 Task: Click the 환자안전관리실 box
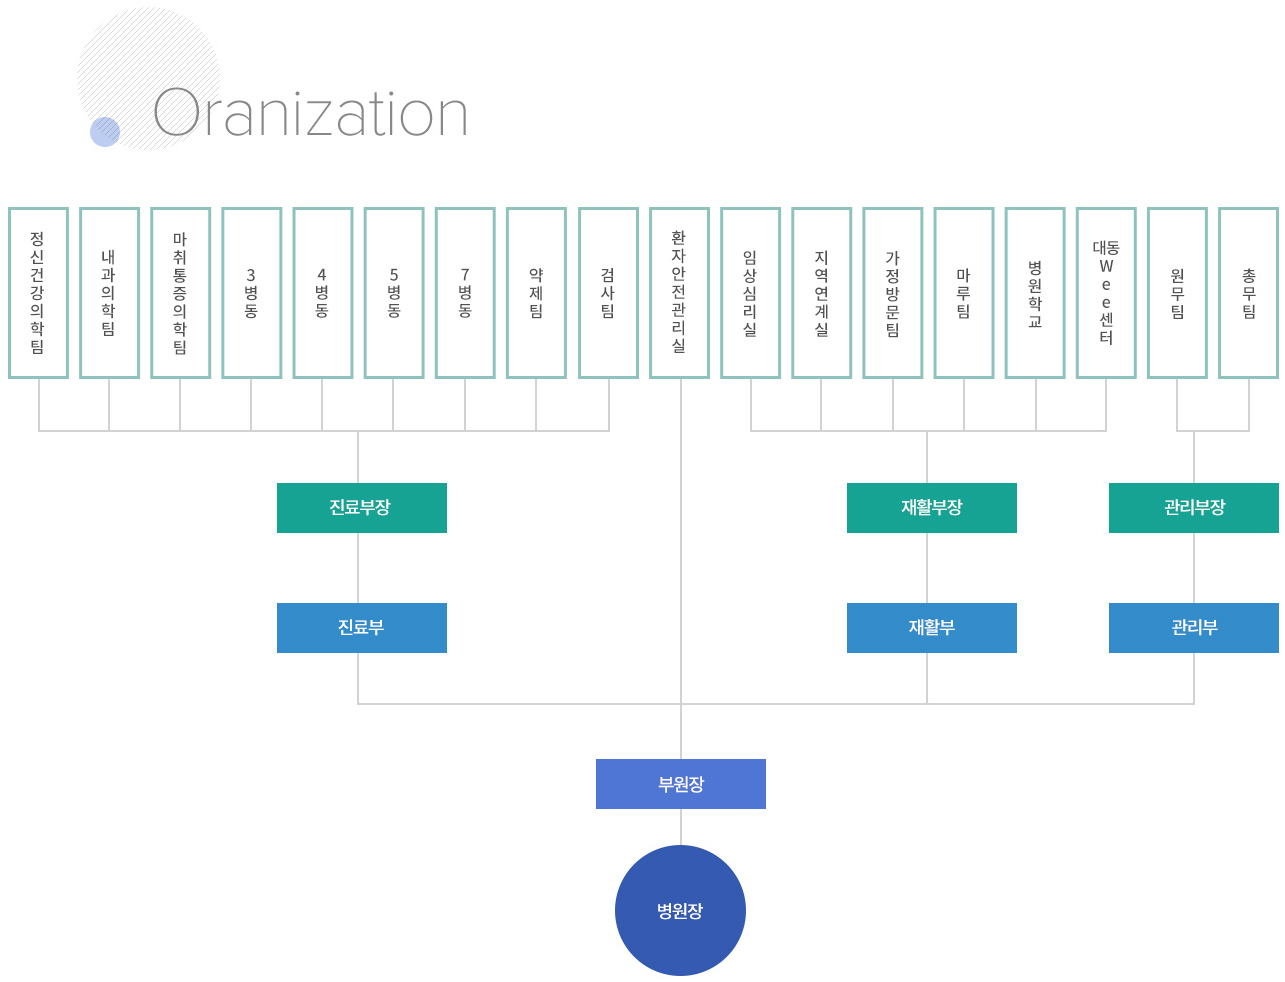[679, 293]
